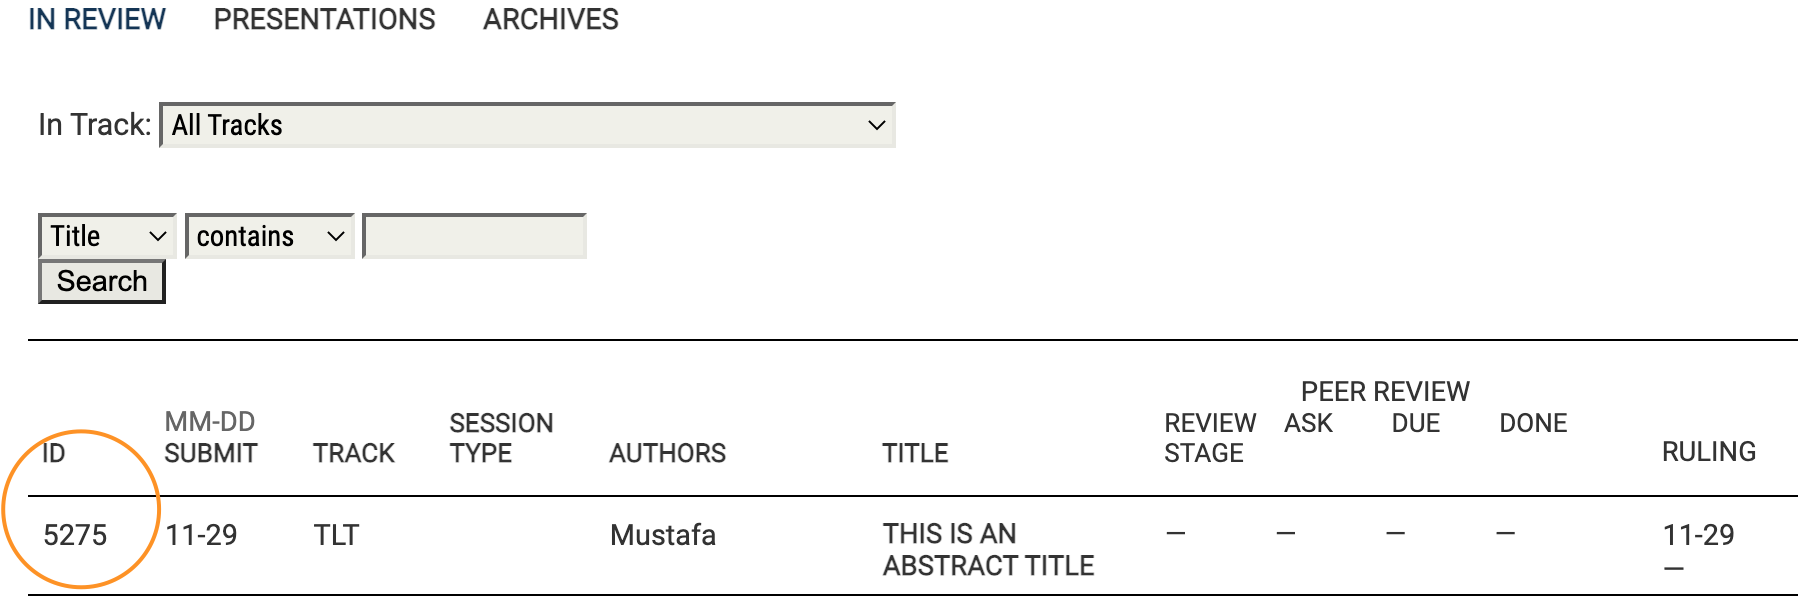Click the REVIEW STAGE column header
This screenshot has width=1798, height=601.
point(1209,438)
